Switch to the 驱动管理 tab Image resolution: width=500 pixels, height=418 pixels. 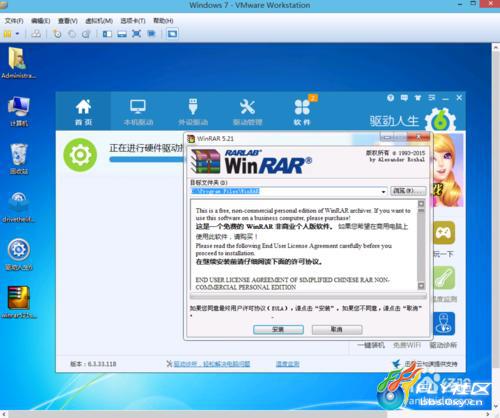tap(247, 112)
